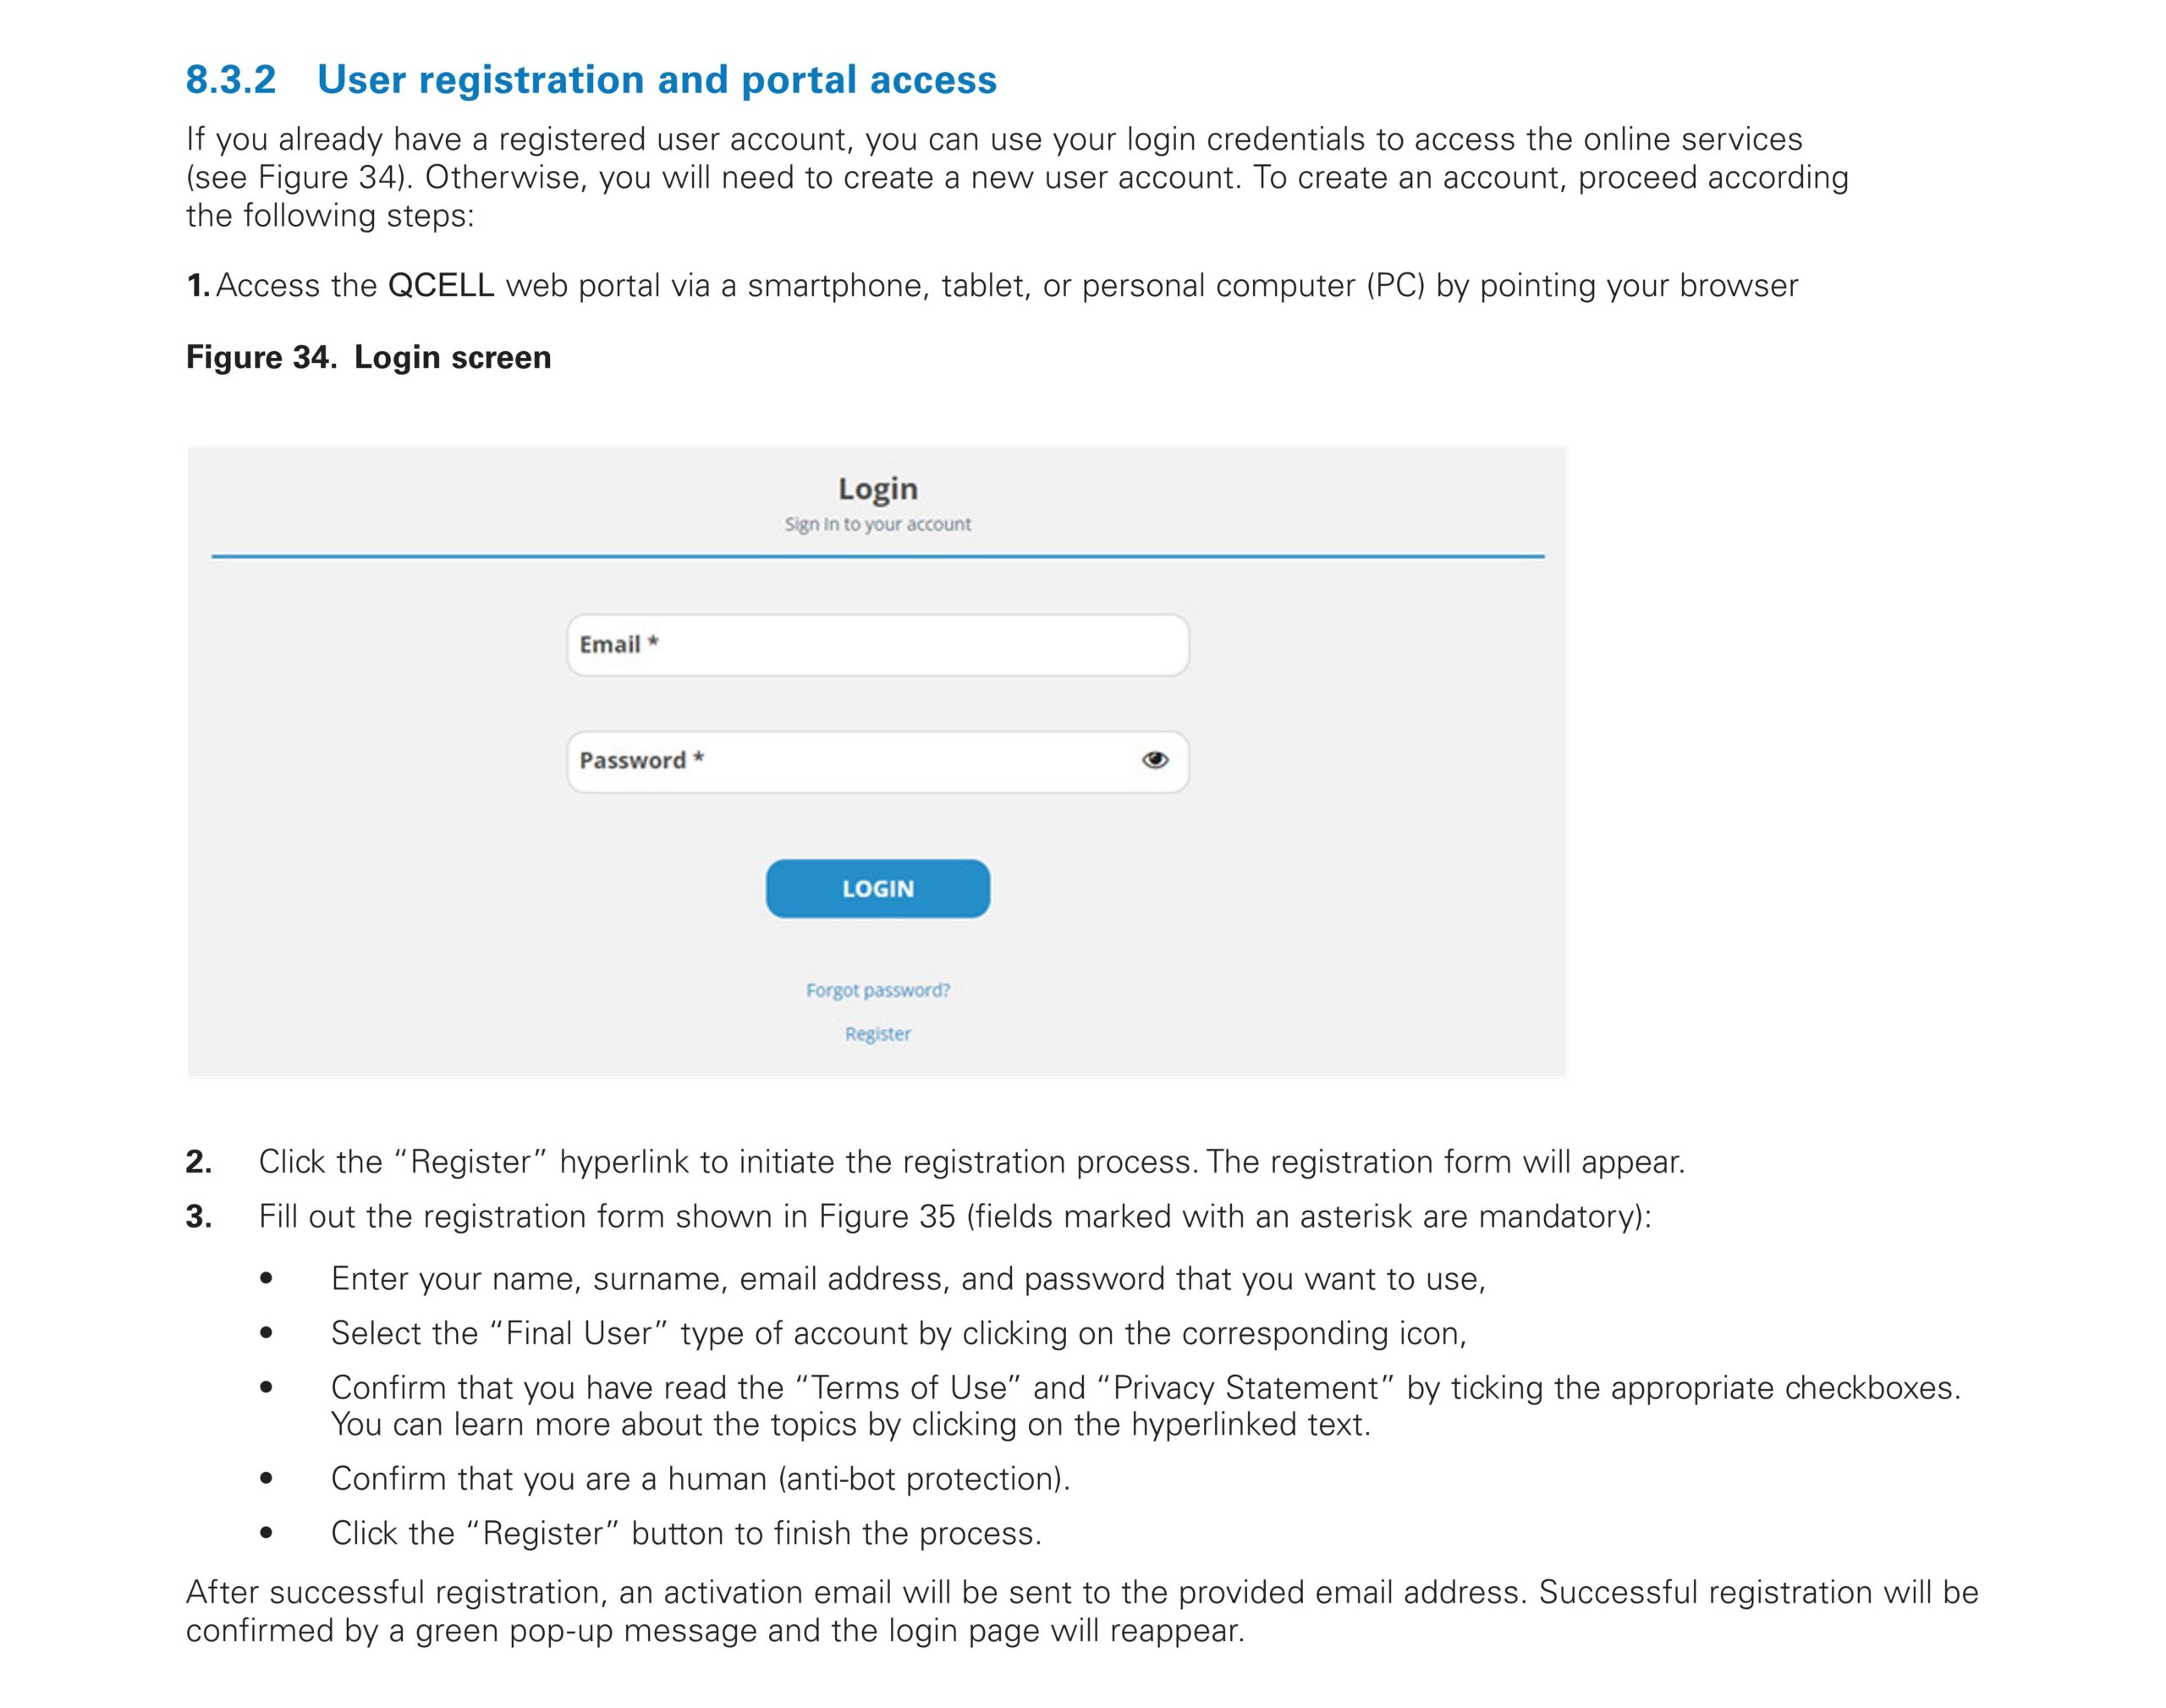2166x1708 pixels.
Task: Click the anti-bot protection bullet
Action: point(700,1478)
